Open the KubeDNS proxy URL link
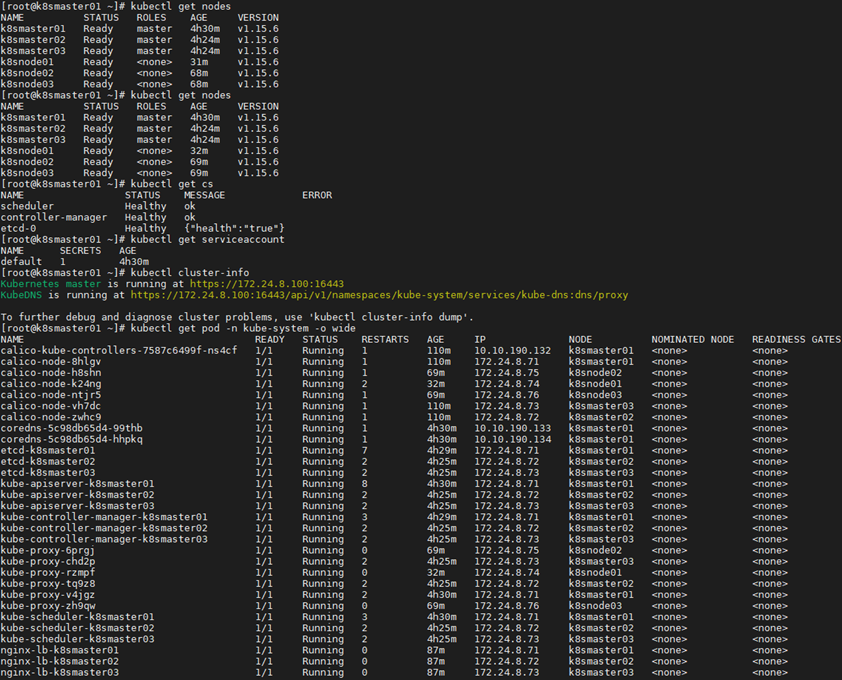This screenshot has width=842, height=680. coord(379,295)
